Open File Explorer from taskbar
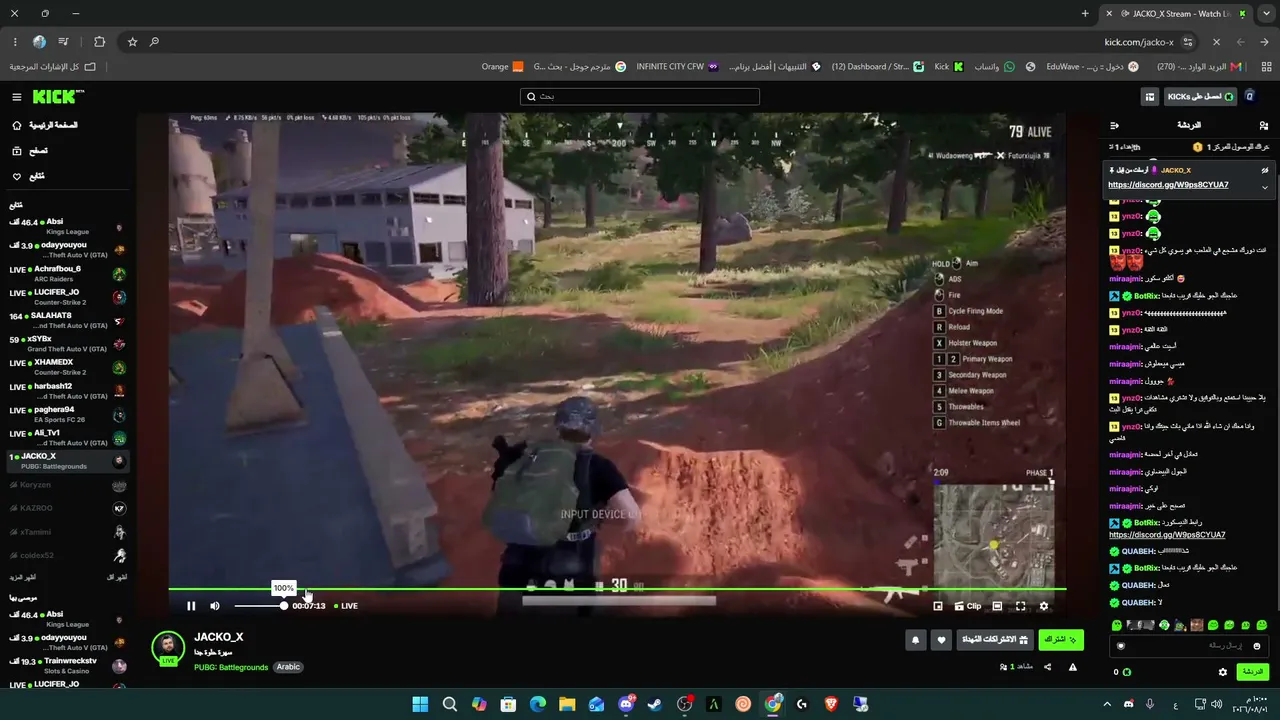Screen dimensions: 1280x720 [567, 704]
